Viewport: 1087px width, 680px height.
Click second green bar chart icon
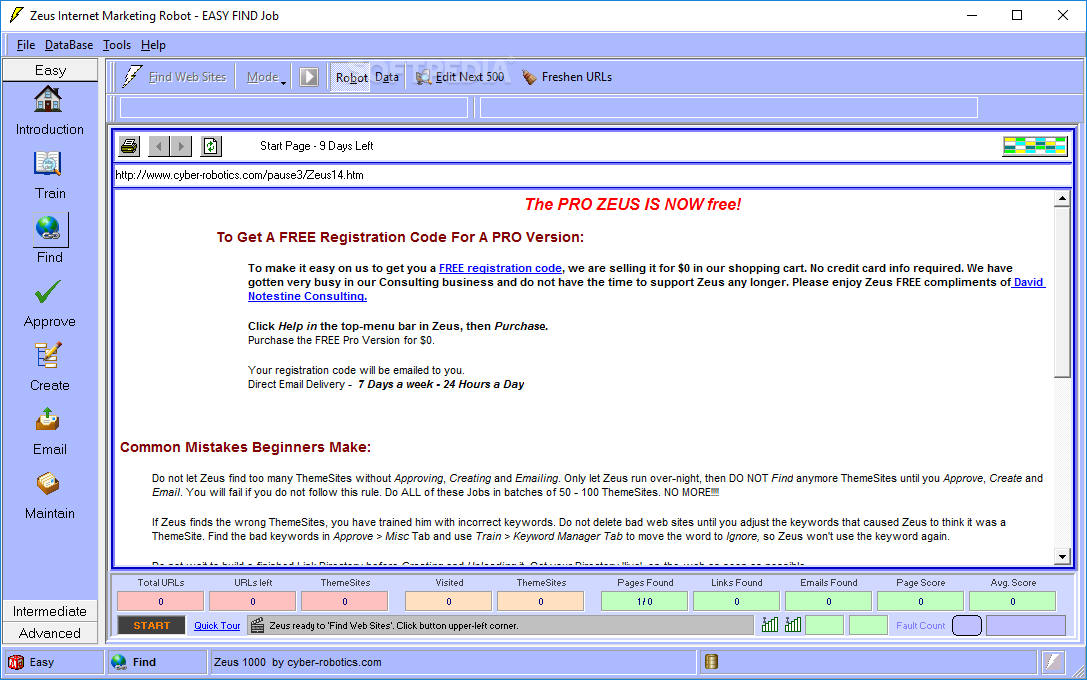click(x=793, y=625)
